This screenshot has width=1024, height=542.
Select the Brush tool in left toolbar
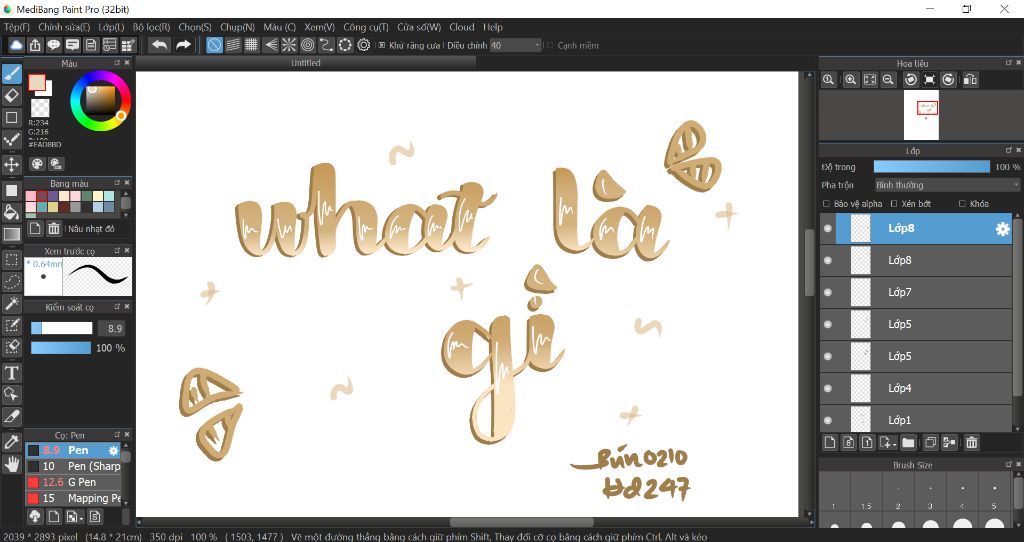point(12,74)
